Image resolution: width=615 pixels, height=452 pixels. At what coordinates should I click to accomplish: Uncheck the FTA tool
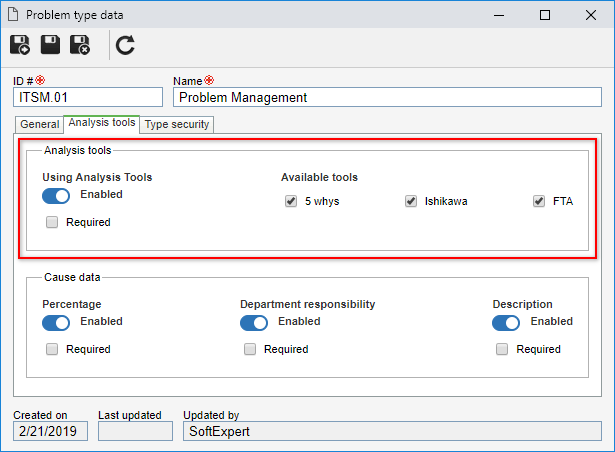(539, 201)
